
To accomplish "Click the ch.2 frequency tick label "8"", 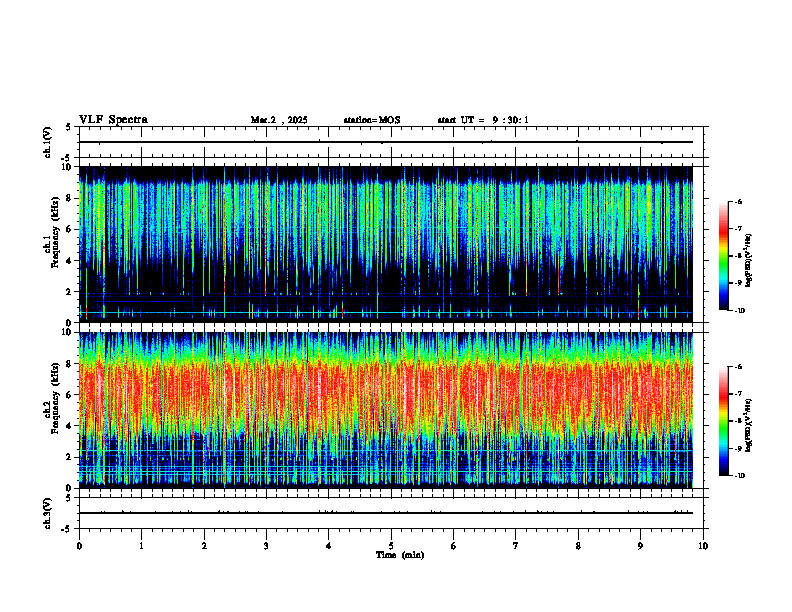I will click(x=70, y=364).
